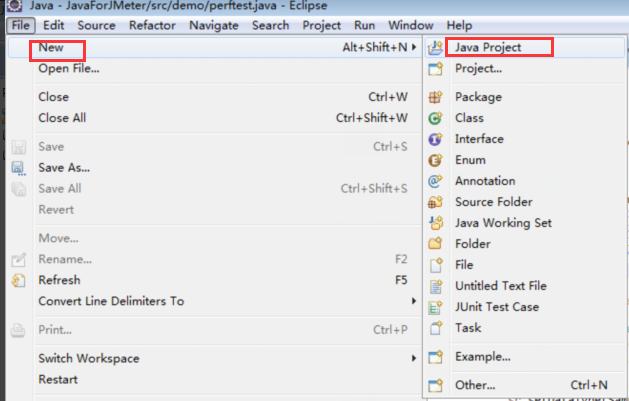
Task: Click the Folder icon in New submenu
Action: 435,244
